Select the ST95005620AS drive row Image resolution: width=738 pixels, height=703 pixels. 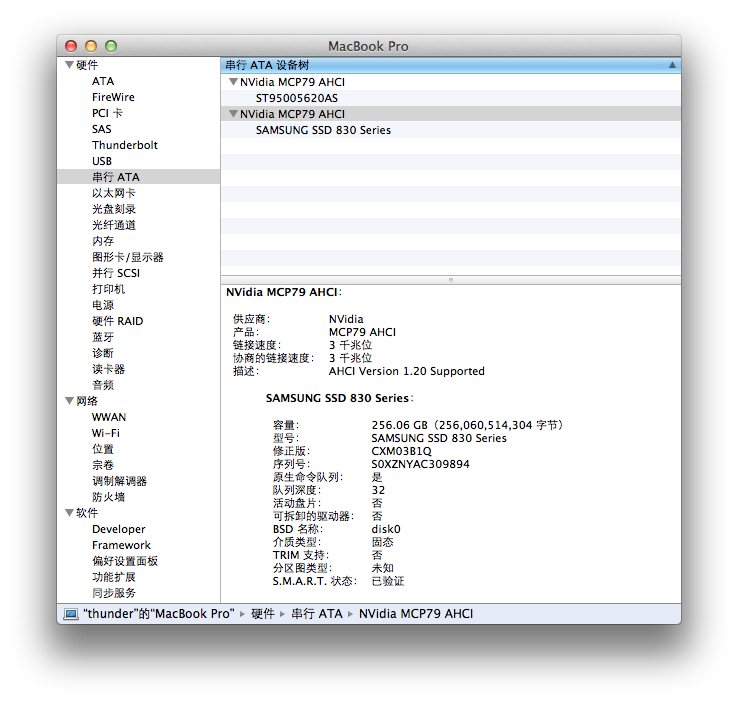pos(451,98)
